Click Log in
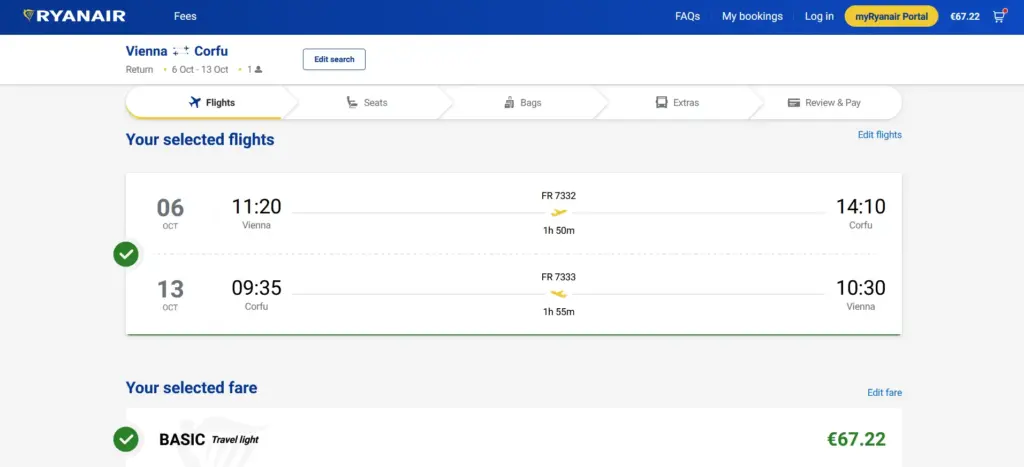 click(819, 16)
